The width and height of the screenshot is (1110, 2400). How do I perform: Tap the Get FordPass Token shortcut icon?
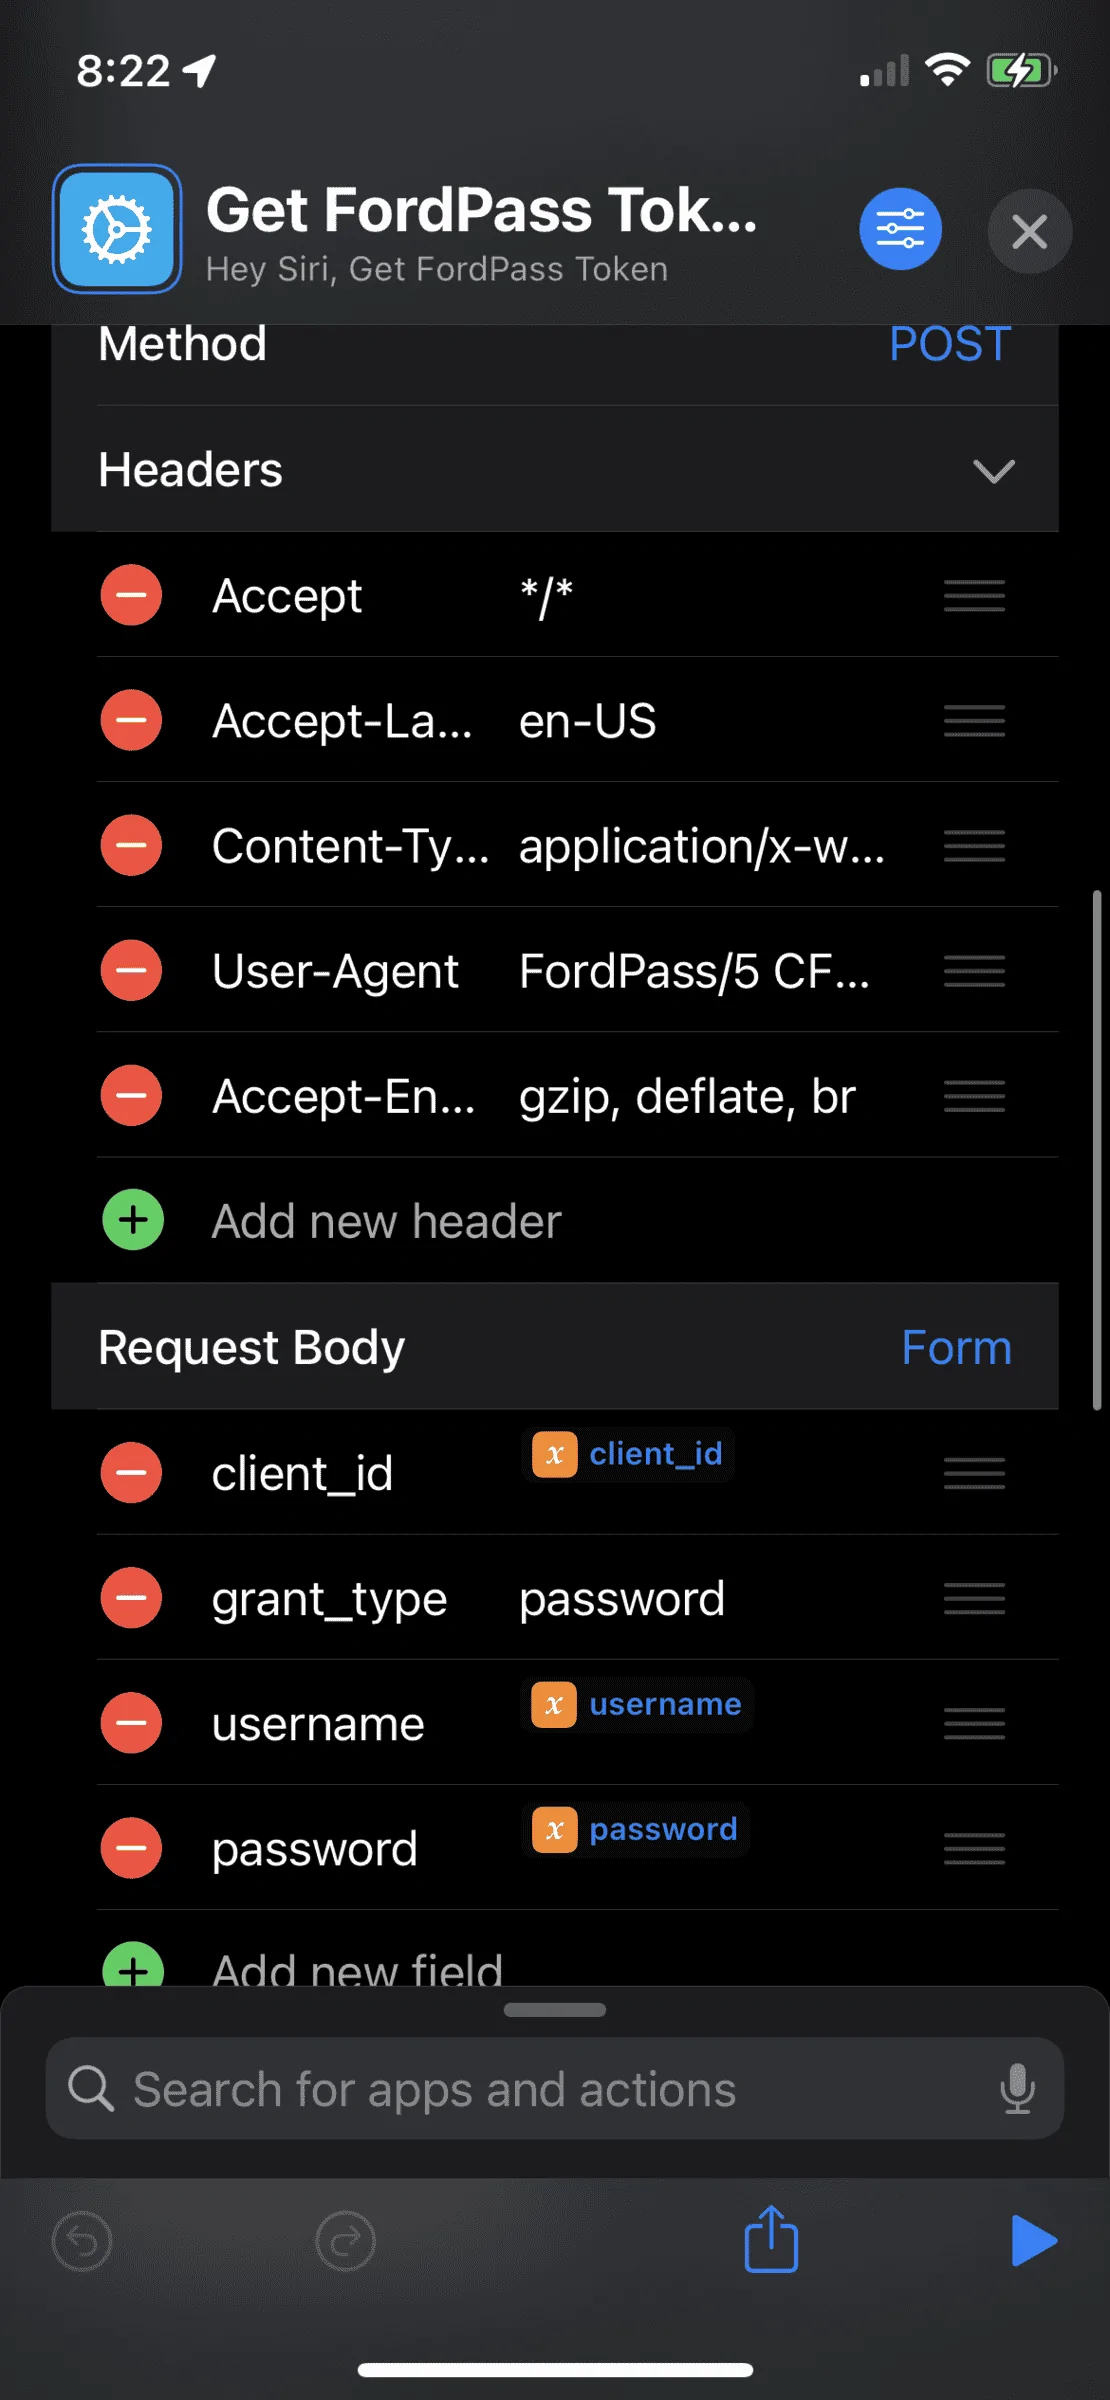pyautogui.click(x=117, y=229)
